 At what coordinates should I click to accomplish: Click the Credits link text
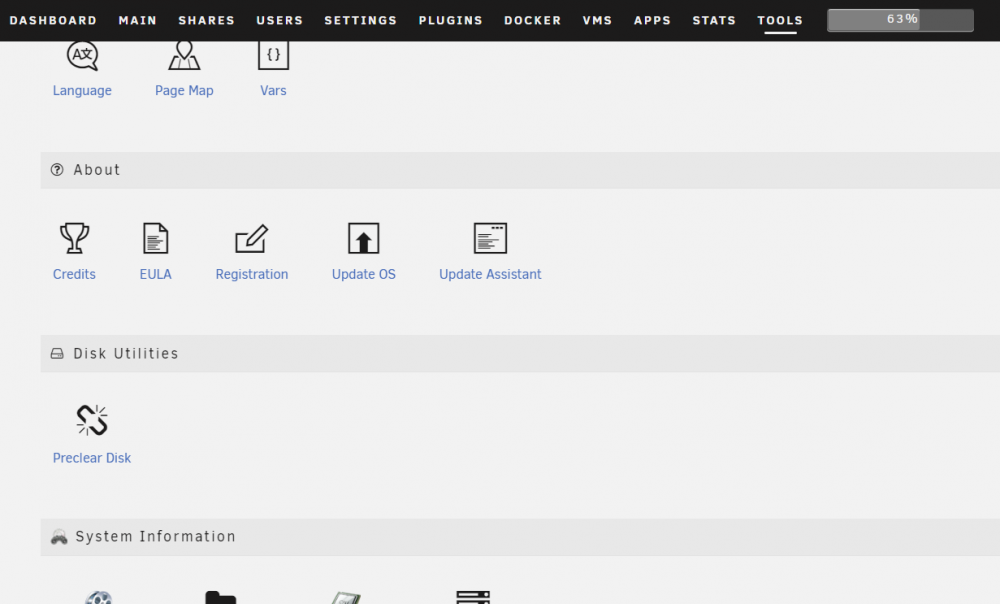point(74,274)
